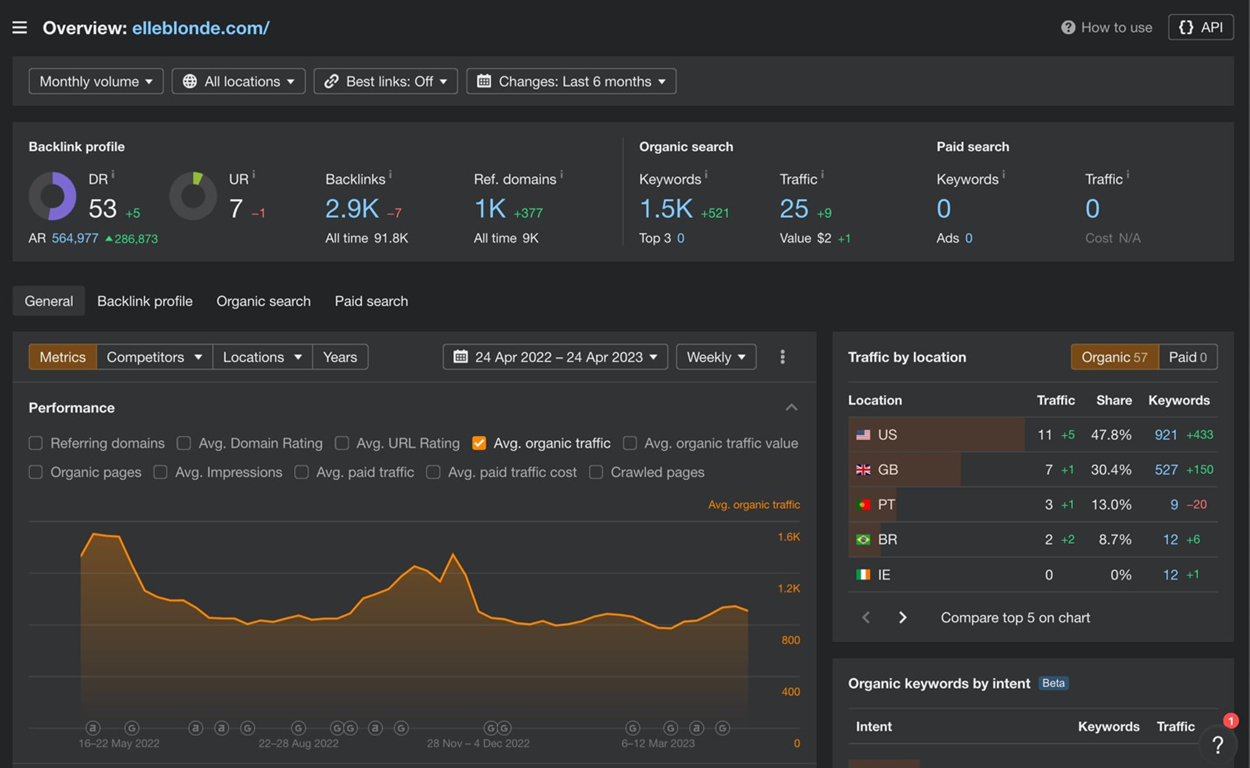Enable the Avg. Domain Rating checkbox

coord(184,443)
